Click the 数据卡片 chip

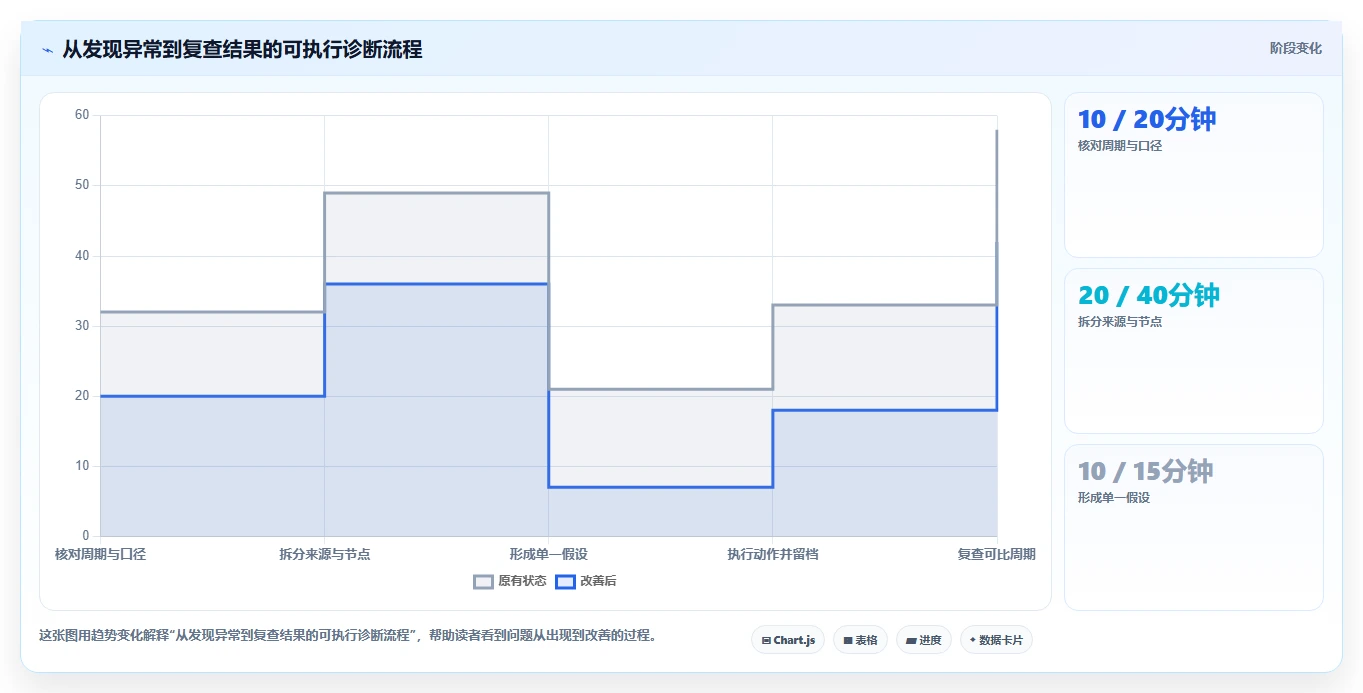pos(996,640)
